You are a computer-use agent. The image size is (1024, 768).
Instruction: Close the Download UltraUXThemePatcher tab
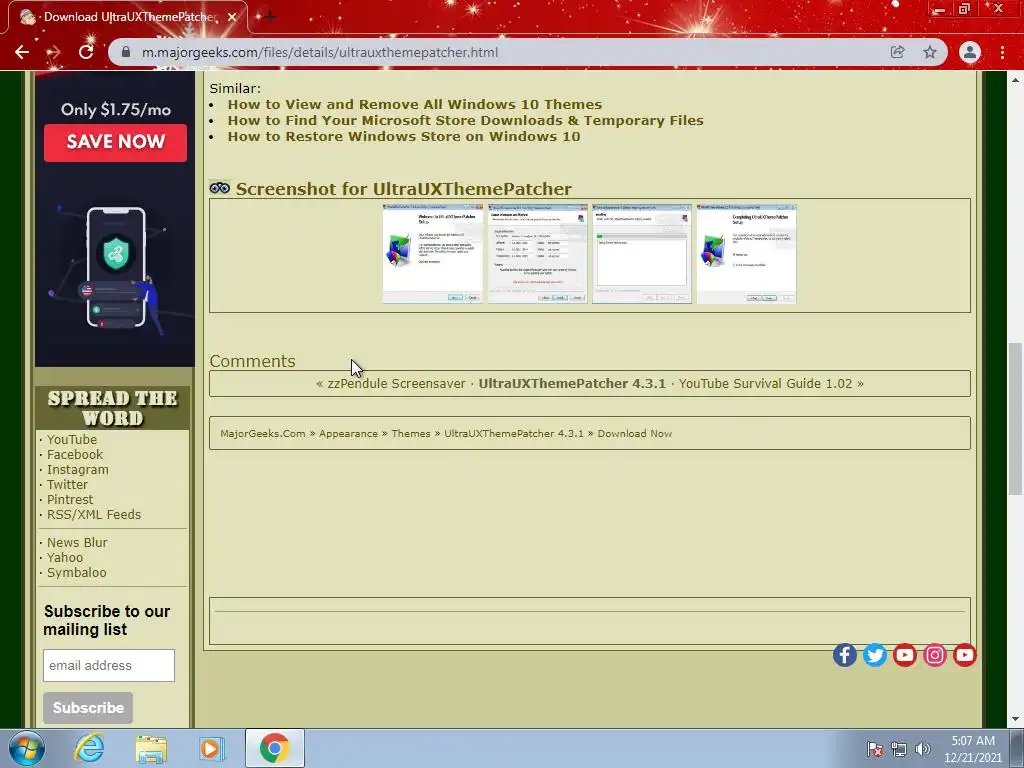(x=232, y=17)
